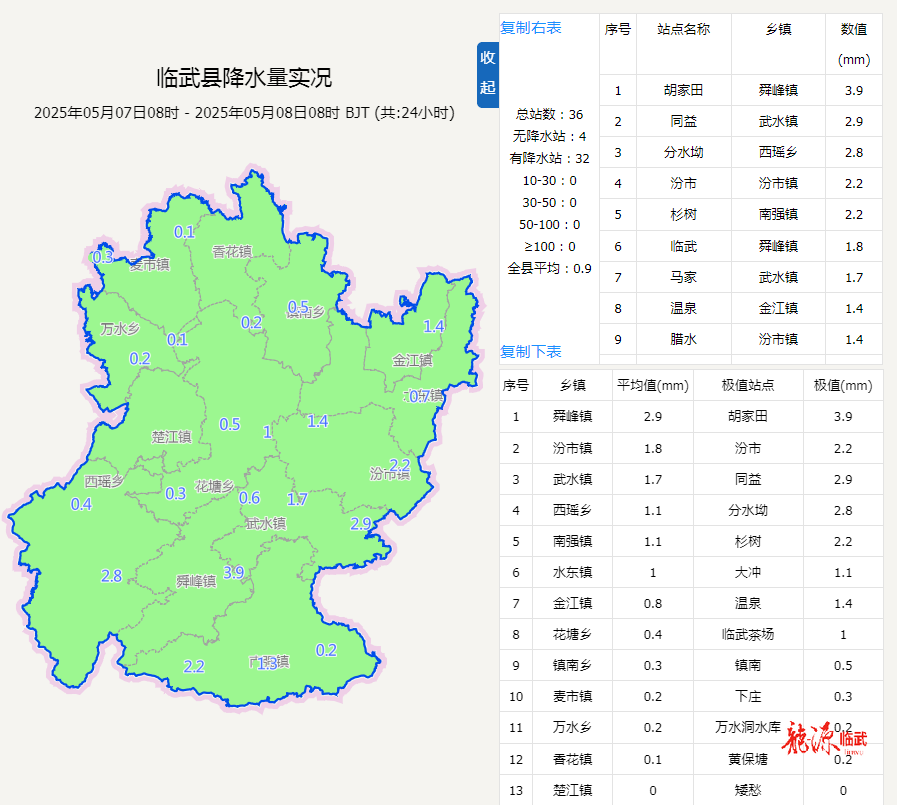Click the 万水乡 label on the map
The image size is (897, 805).
click(x=119, y=329)
